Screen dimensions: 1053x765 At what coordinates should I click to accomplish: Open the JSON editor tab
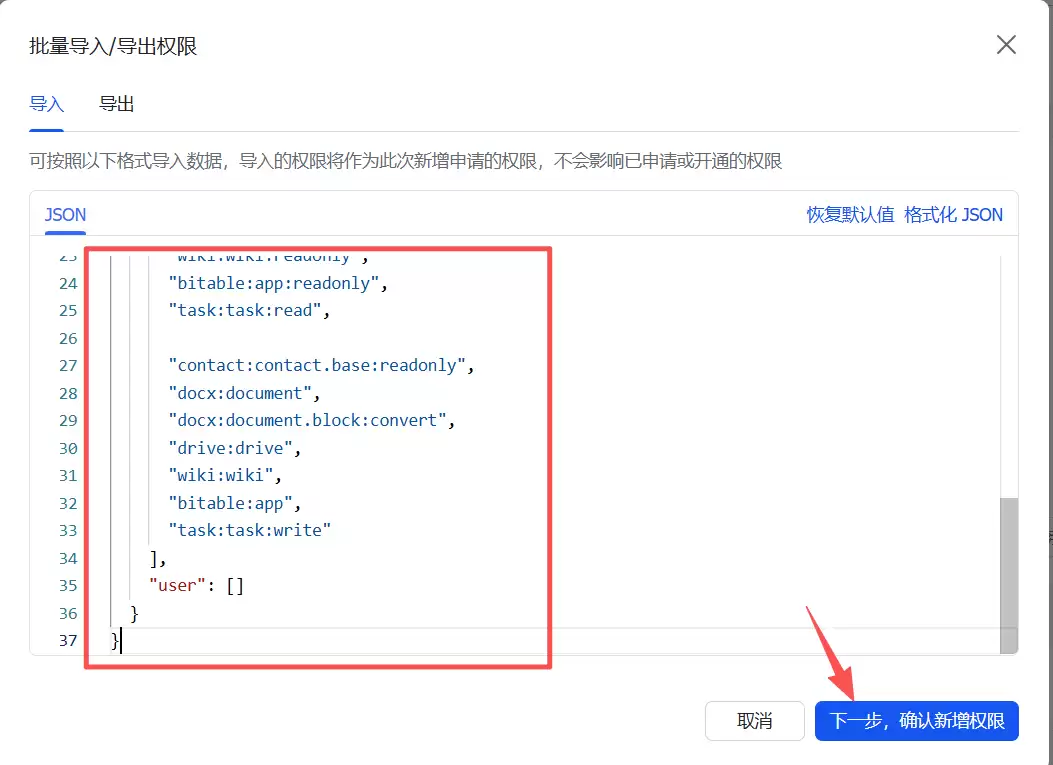point(66,215)
